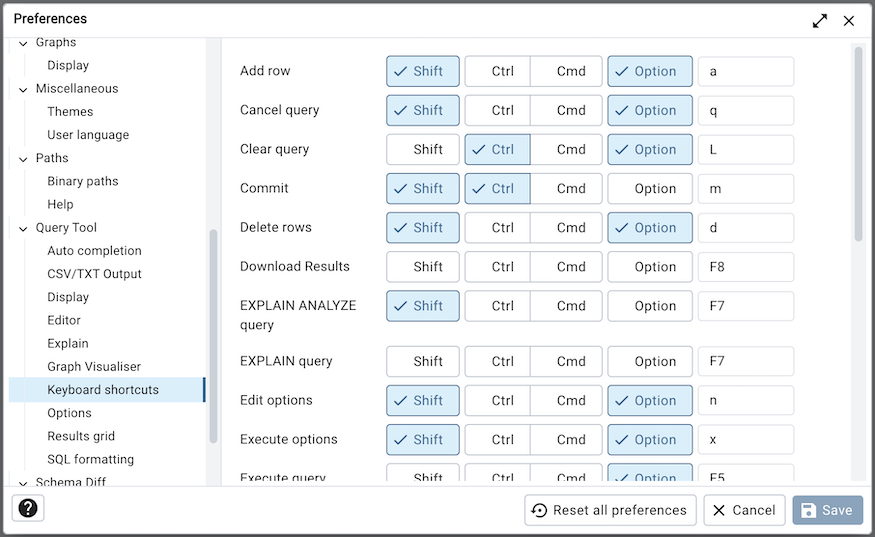Edit the Edit options key field 'n'
The image size is (875, 537).
(x=746, y=401)
